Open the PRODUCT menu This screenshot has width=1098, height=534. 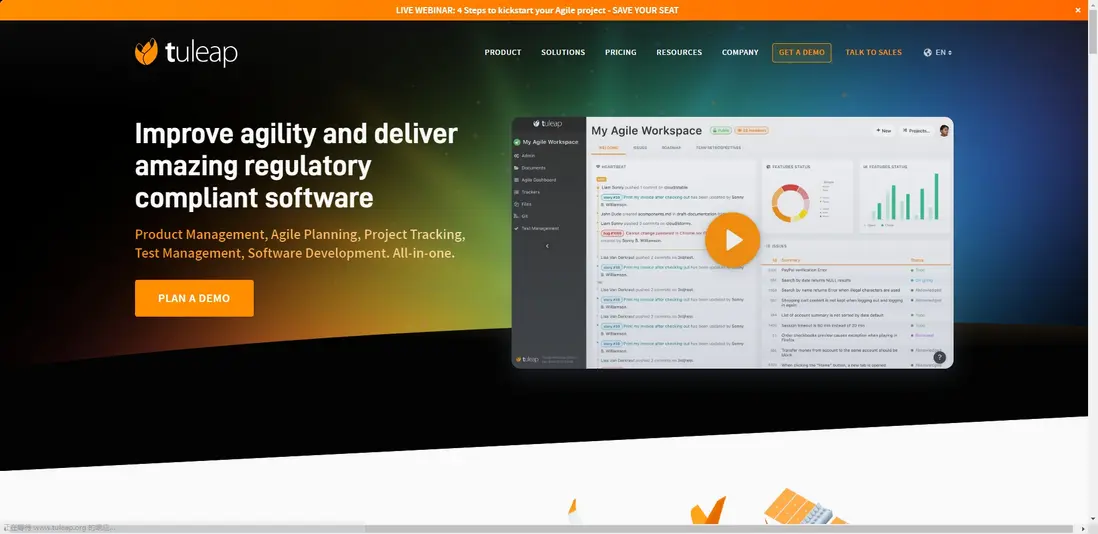click(503, 52)
